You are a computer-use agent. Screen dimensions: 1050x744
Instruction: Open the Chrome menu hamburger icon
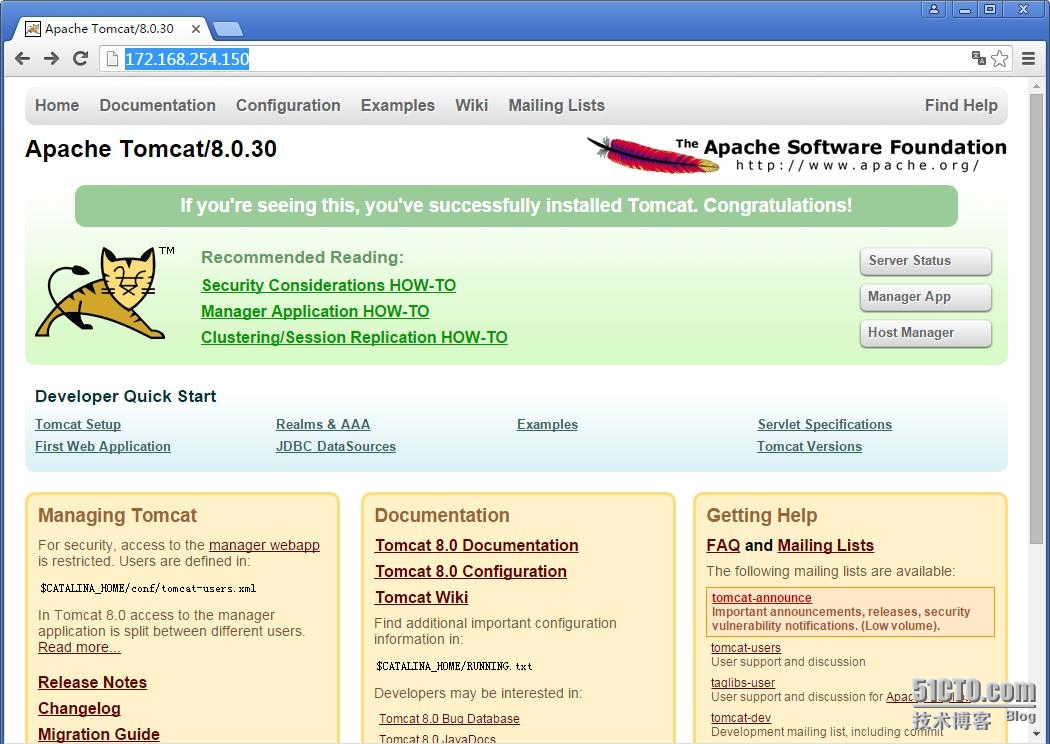coord(1029,59)
